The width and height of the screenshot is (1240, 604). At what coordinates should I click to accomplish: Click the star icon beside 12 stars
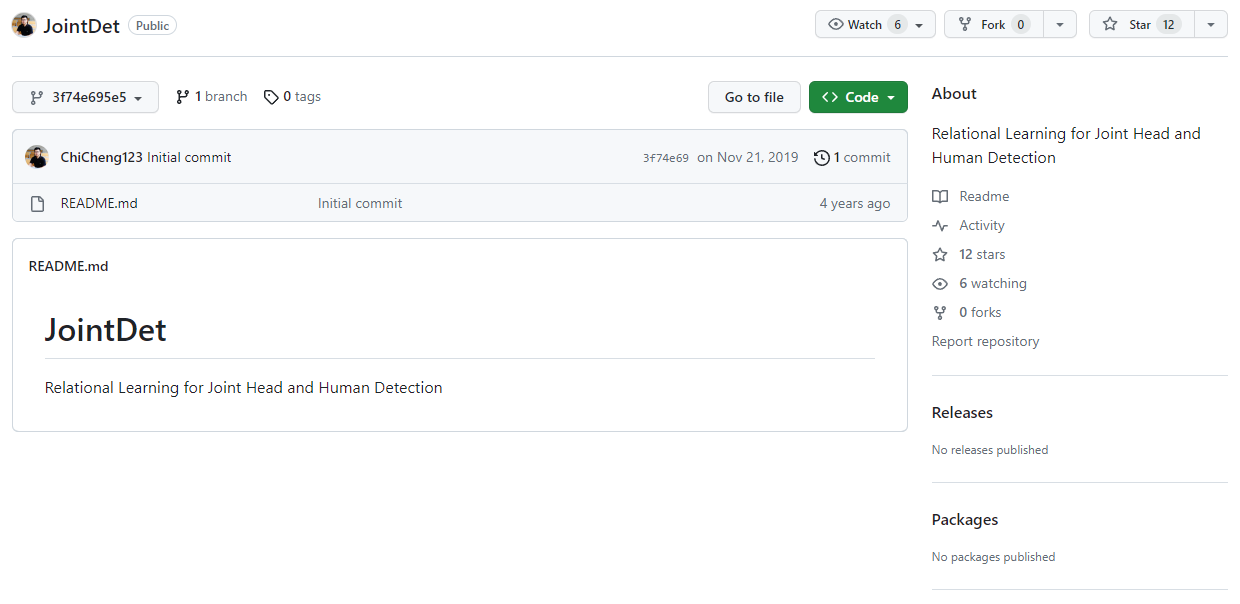pyautogui.click(x=940, y=255)
